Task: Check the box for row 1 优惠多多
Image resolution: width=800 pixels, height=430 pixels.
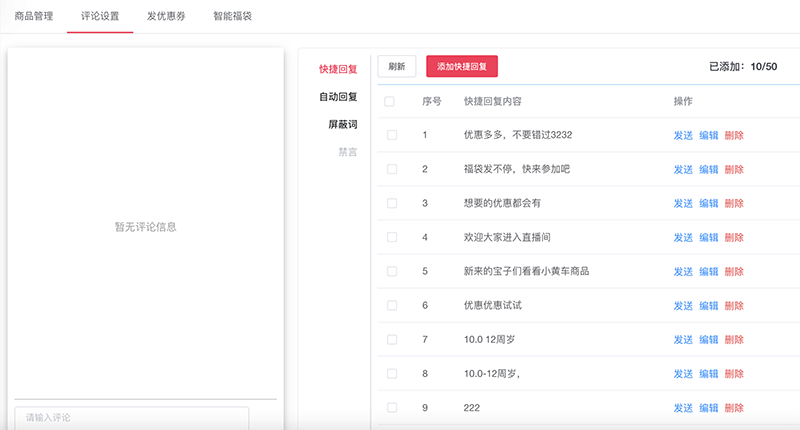Action: tap(392, 135)
